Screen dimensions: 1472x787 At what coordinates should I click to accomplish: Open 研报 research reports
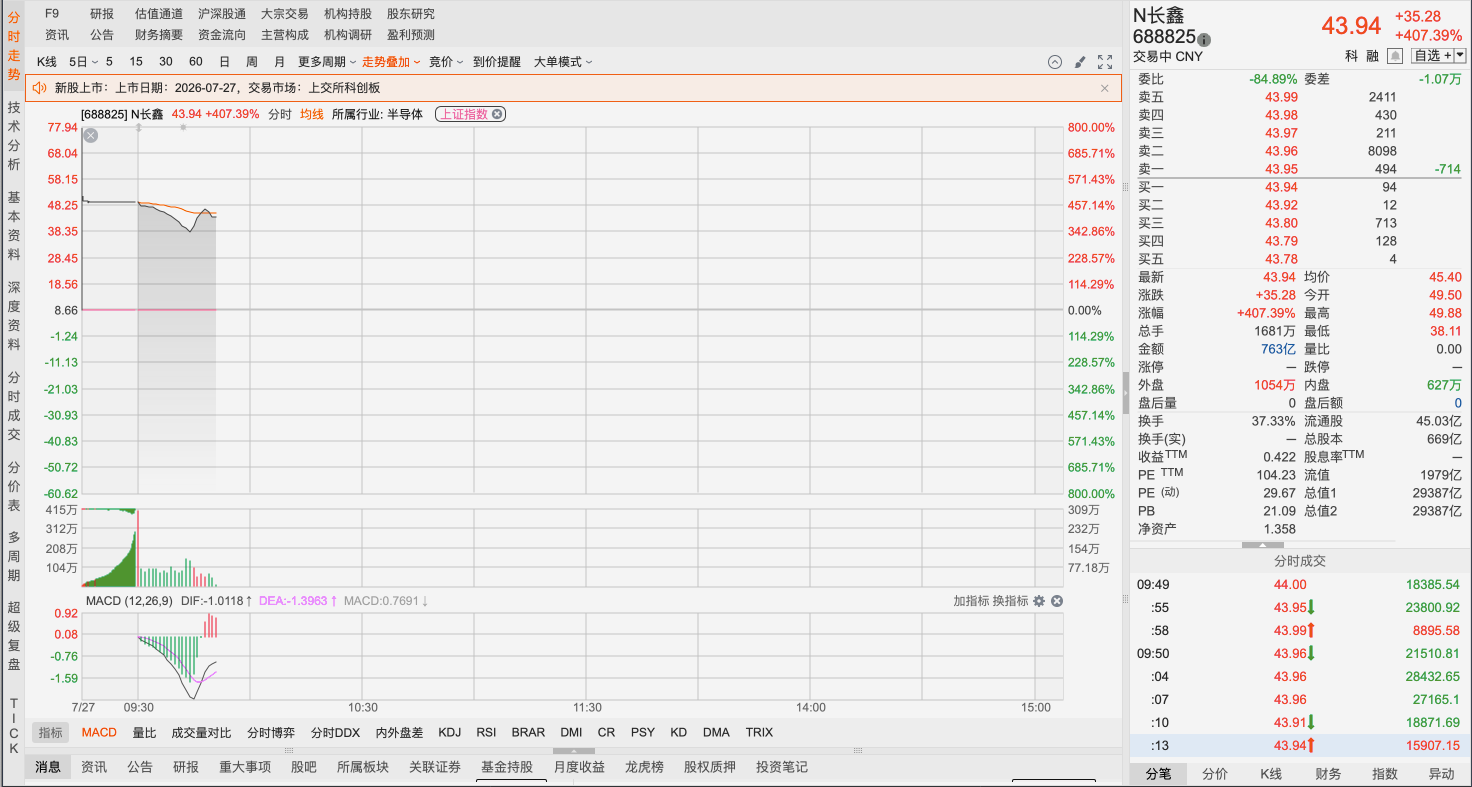(x=102, y=14)
